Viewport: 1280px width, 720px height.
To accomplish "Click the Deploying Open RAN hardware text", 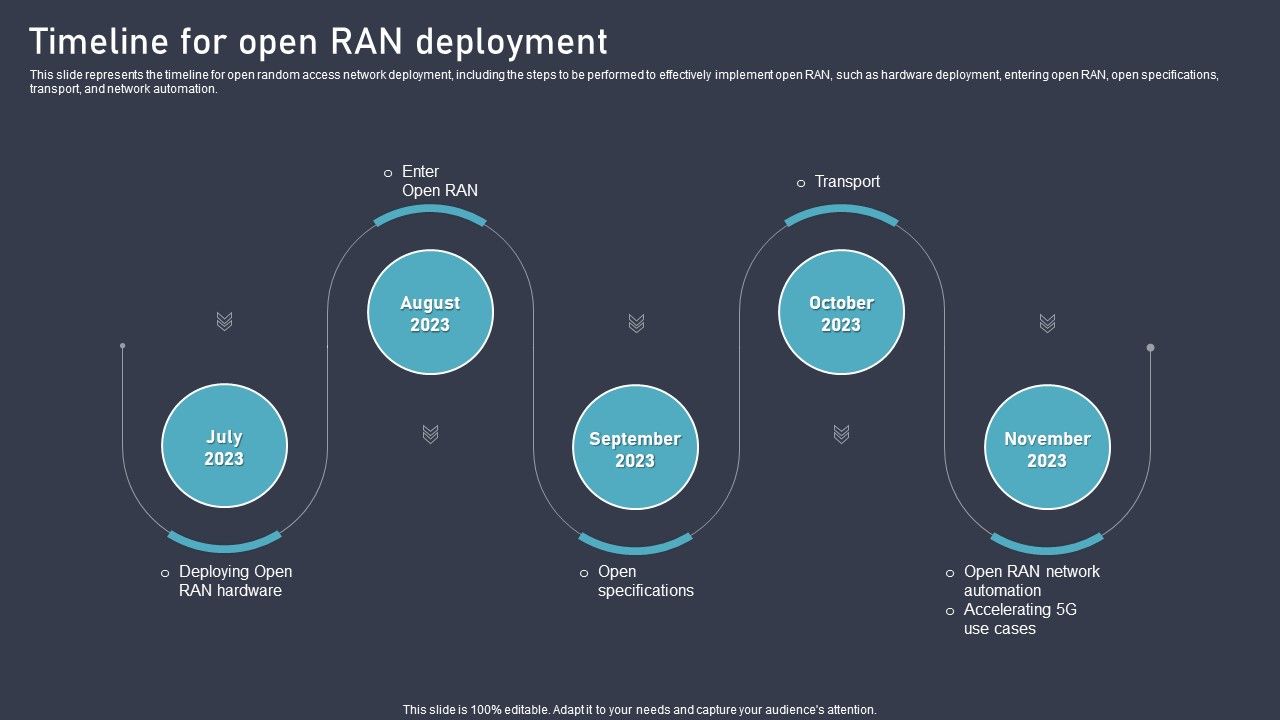I will tap(234, 581).
